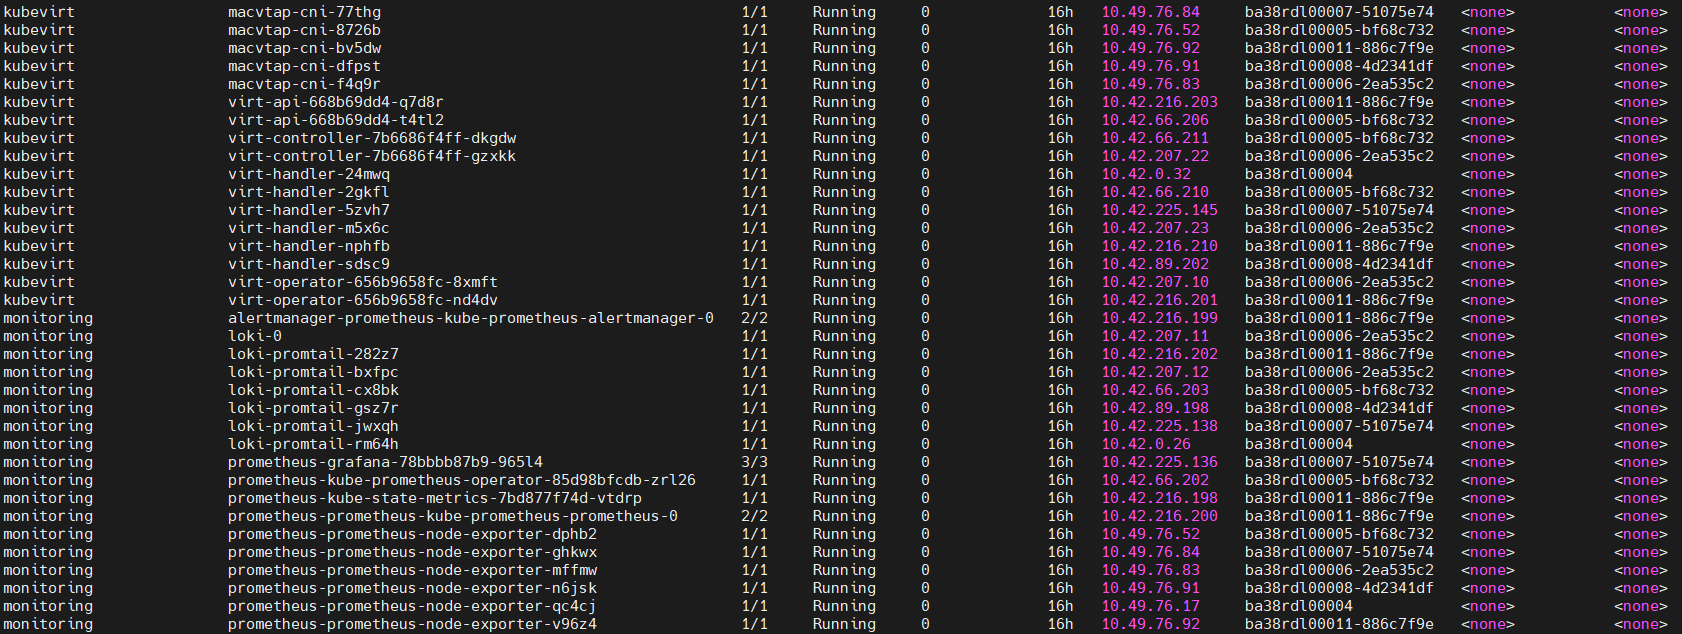The width and height of the screenshot is (1682, 634).
Task: Click pod virt-handler-sdsc9
Action: pos(309,264)
